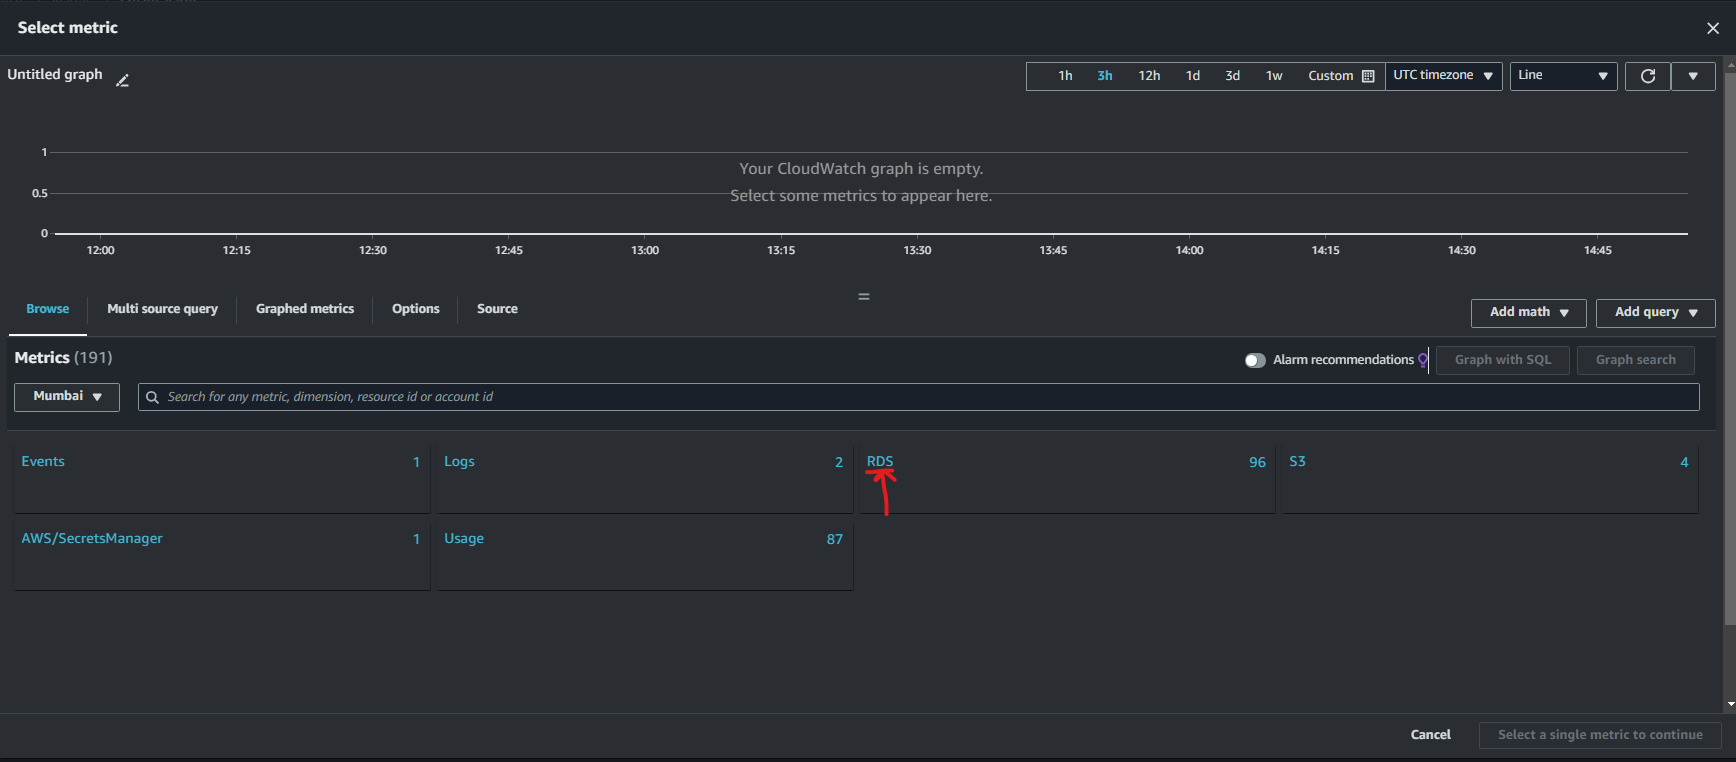Image resolution: width=1736 pixels, height=762 pixels.
Task: Open the Logs metrics namespace
Action: [459, 461]
